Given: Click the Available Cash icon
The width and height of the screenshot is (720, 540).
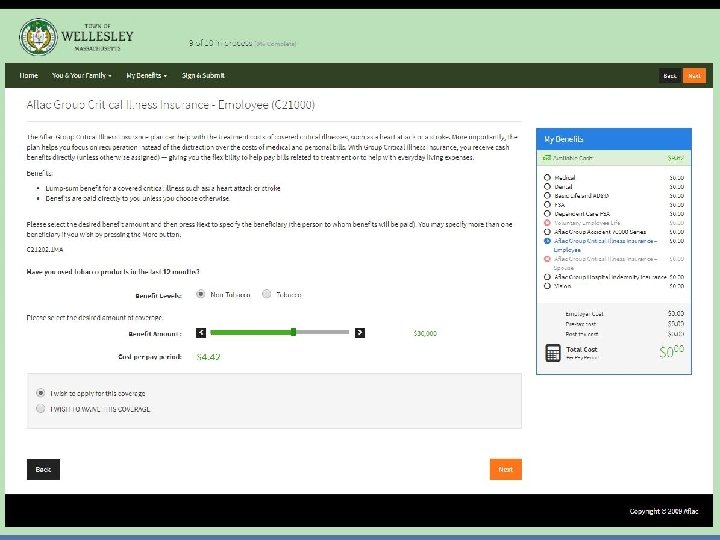Looking at the screenshot, I should (x=547, y=158).
